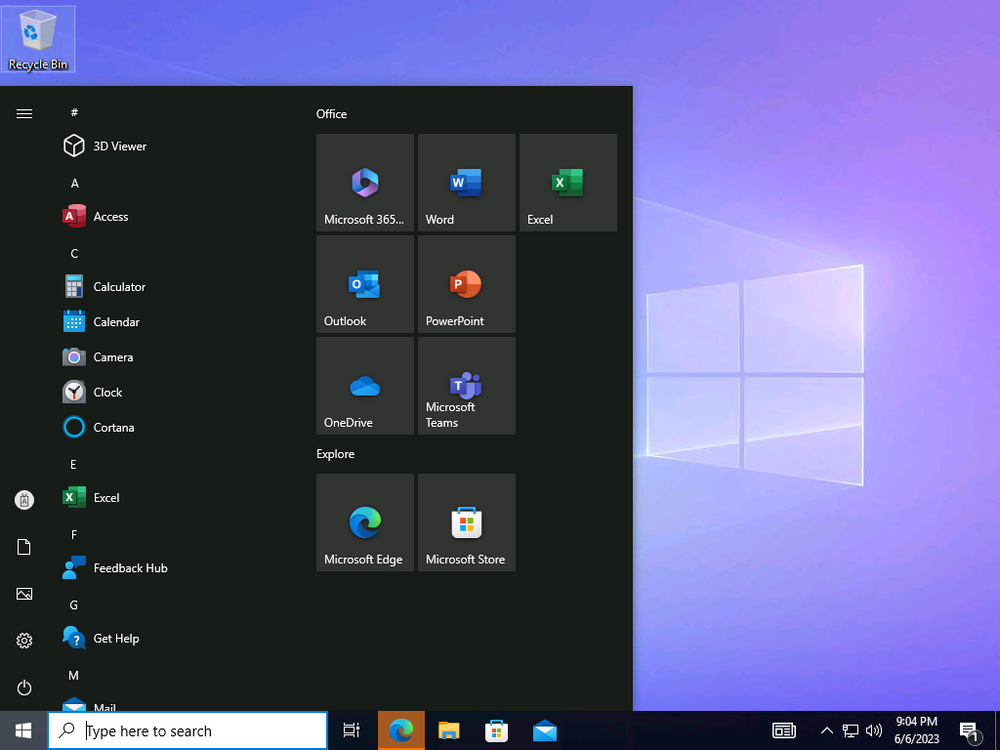Open Task View on the taskbar
Viewport: 1000px width, 750px height.
[x=351, y=731]
